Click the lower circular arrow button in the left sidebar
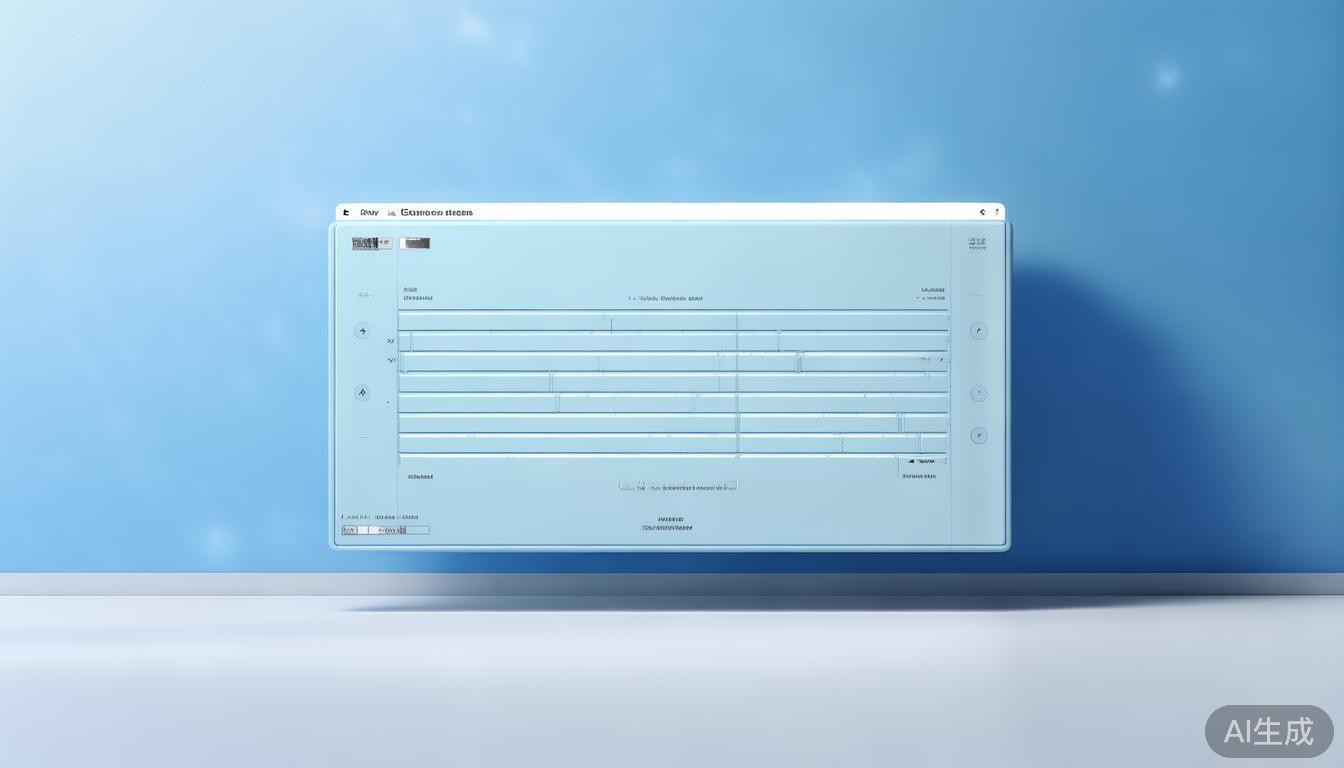This screenshot has height=768, width=1344. pos(362,393)
